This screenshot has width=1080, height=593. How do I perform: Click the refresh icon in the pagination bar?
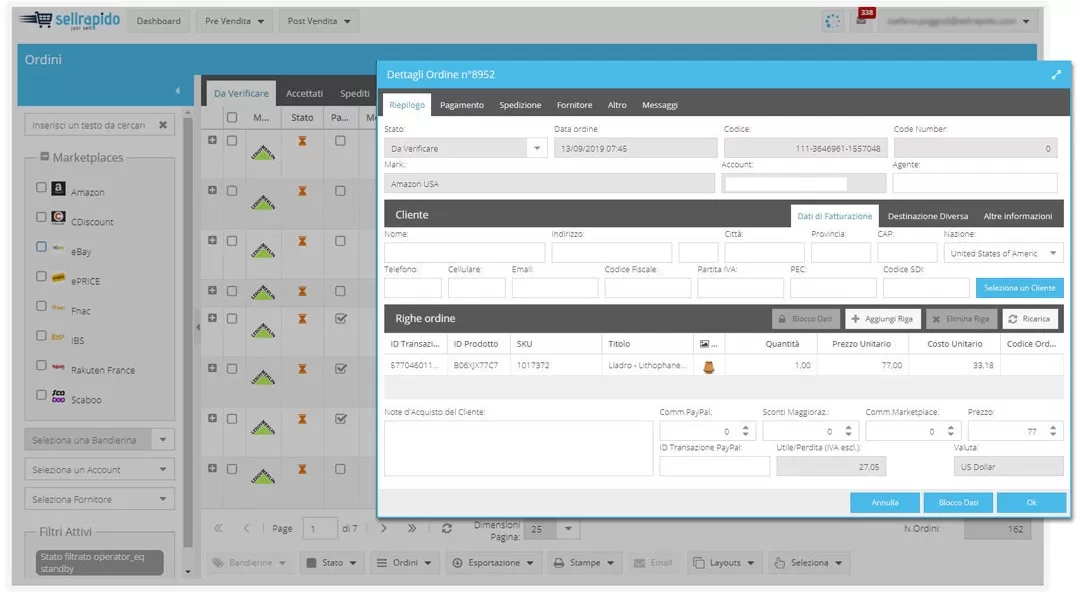point(446,528)
